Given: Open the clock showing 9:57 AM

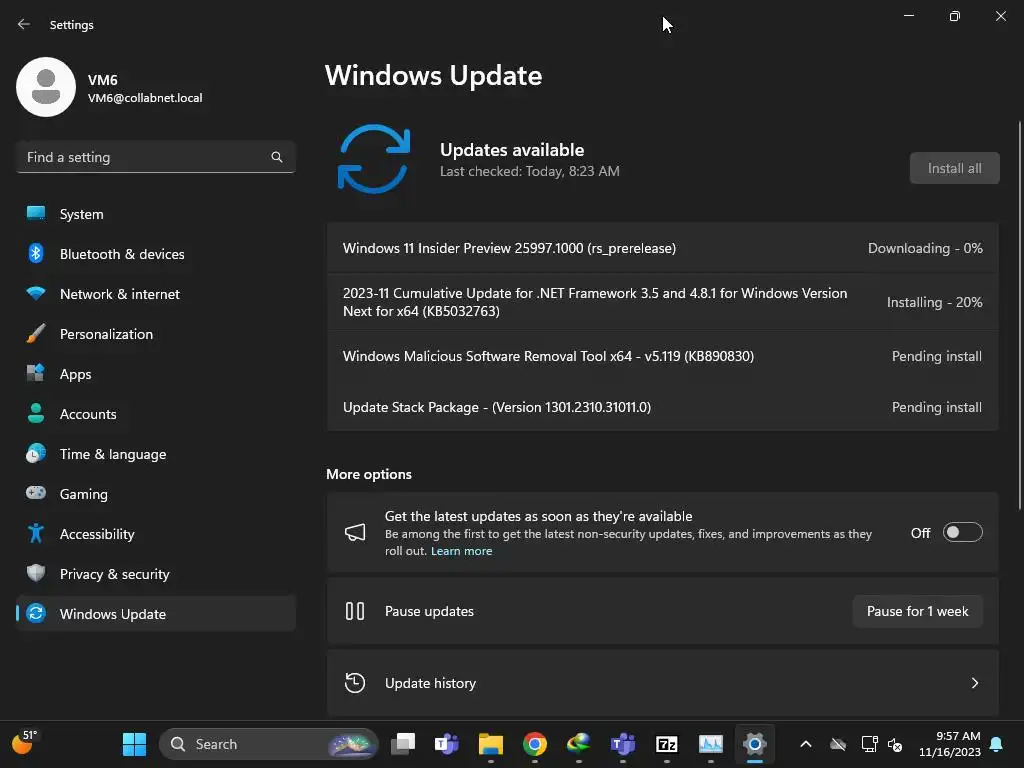Looking at the screenshot, I should 950,744.
